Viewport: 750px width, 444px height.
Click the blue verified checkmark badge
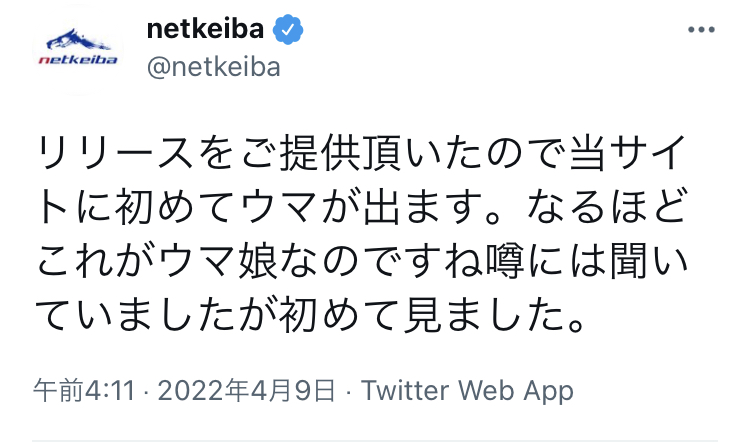tap(290, 30)
